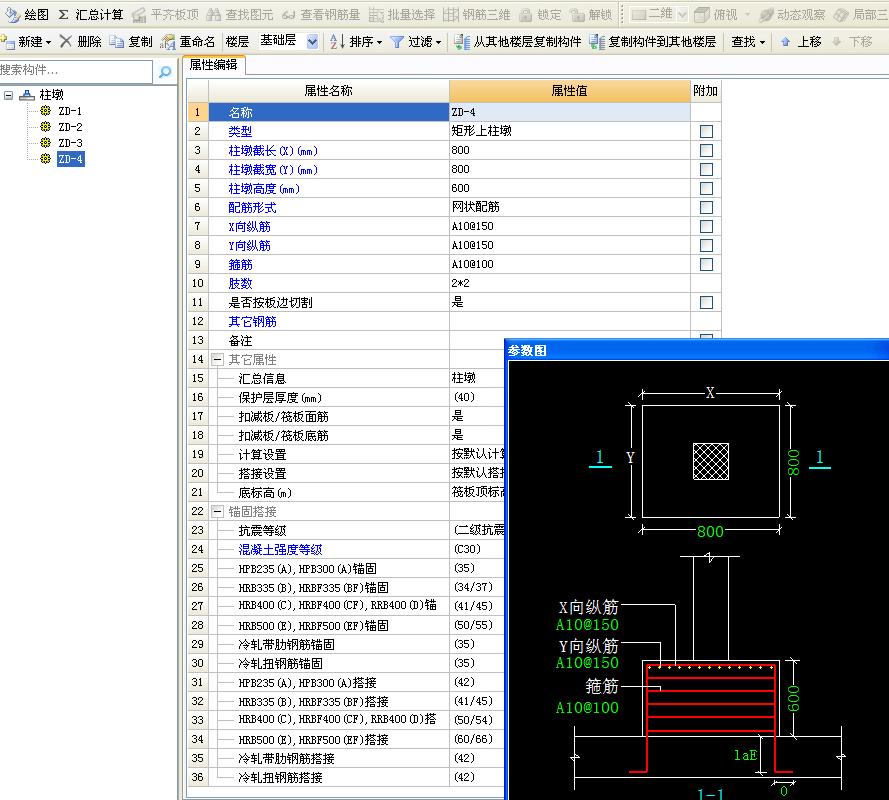Click the A10@100 label in 参数图
Screen dimensions: 889x800
(587, 708)
